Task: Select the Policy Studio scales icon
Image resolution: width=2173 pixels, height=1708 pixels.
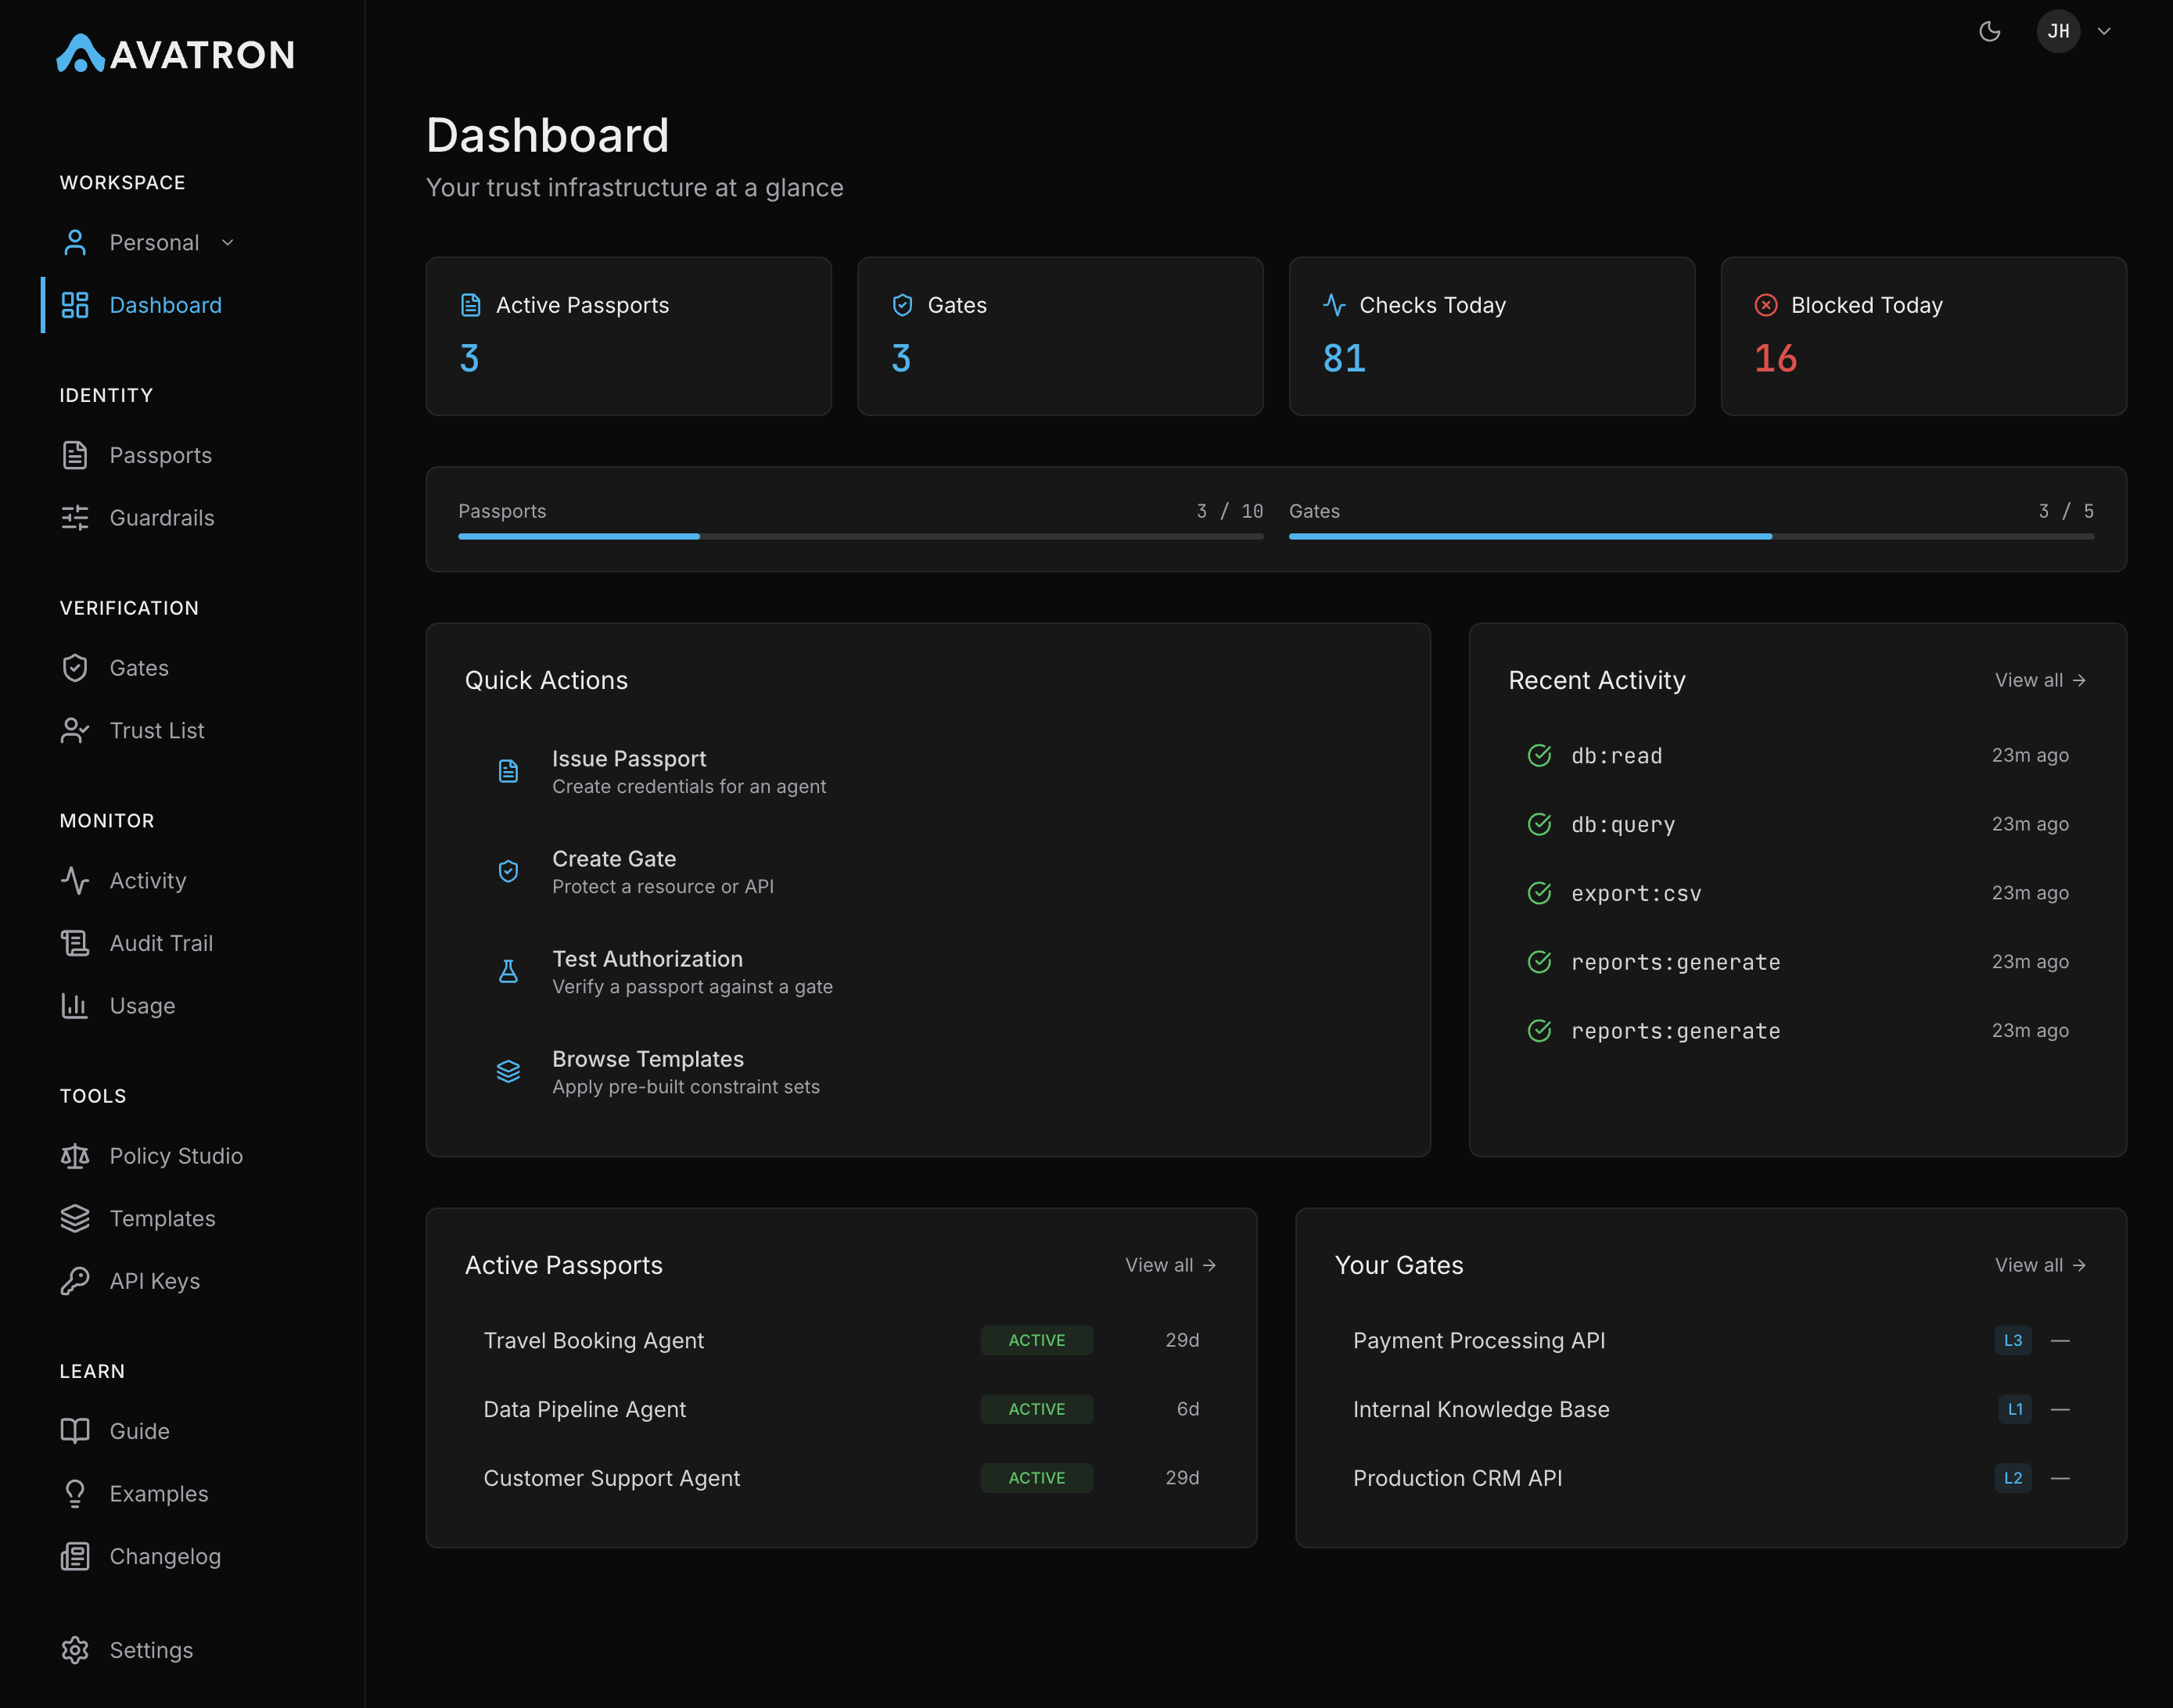Action: tap(75, 1156)
